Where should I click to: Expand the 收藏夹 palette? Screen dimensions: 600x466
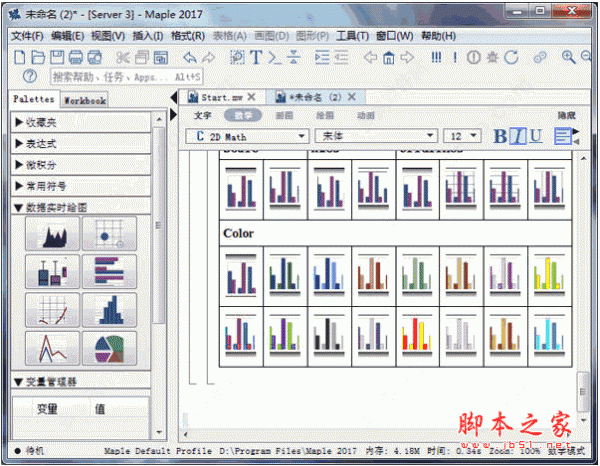(x=81, y=122)
